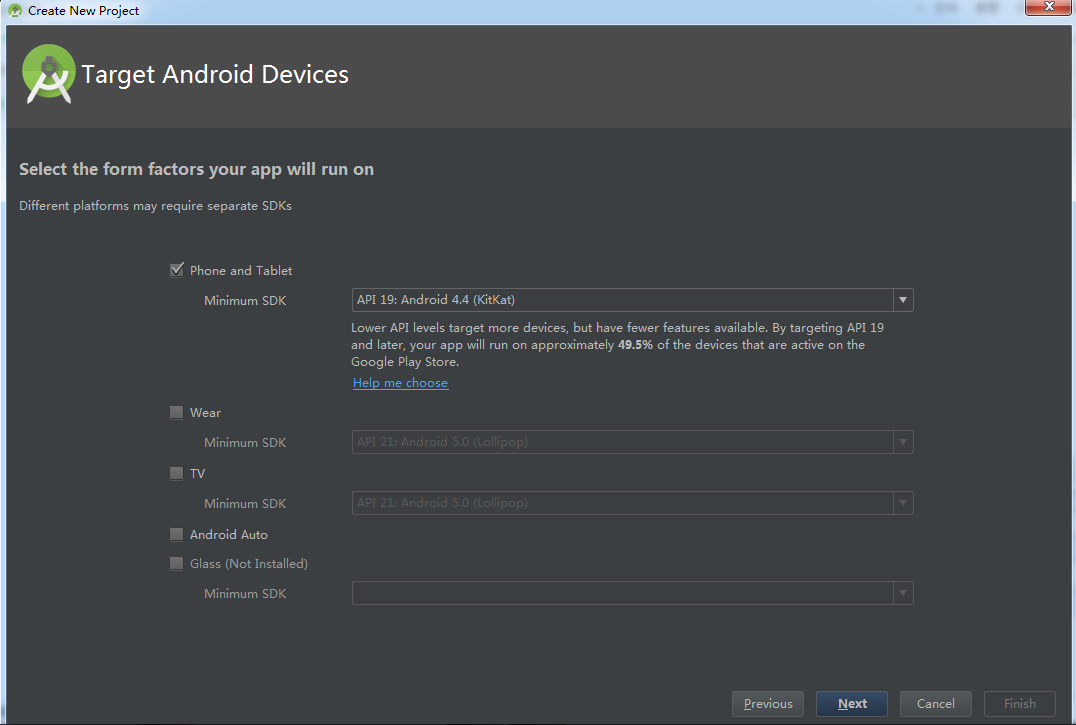
Task: Open the Glass Minimum SDK dropdown
Action: pos(903,593)
